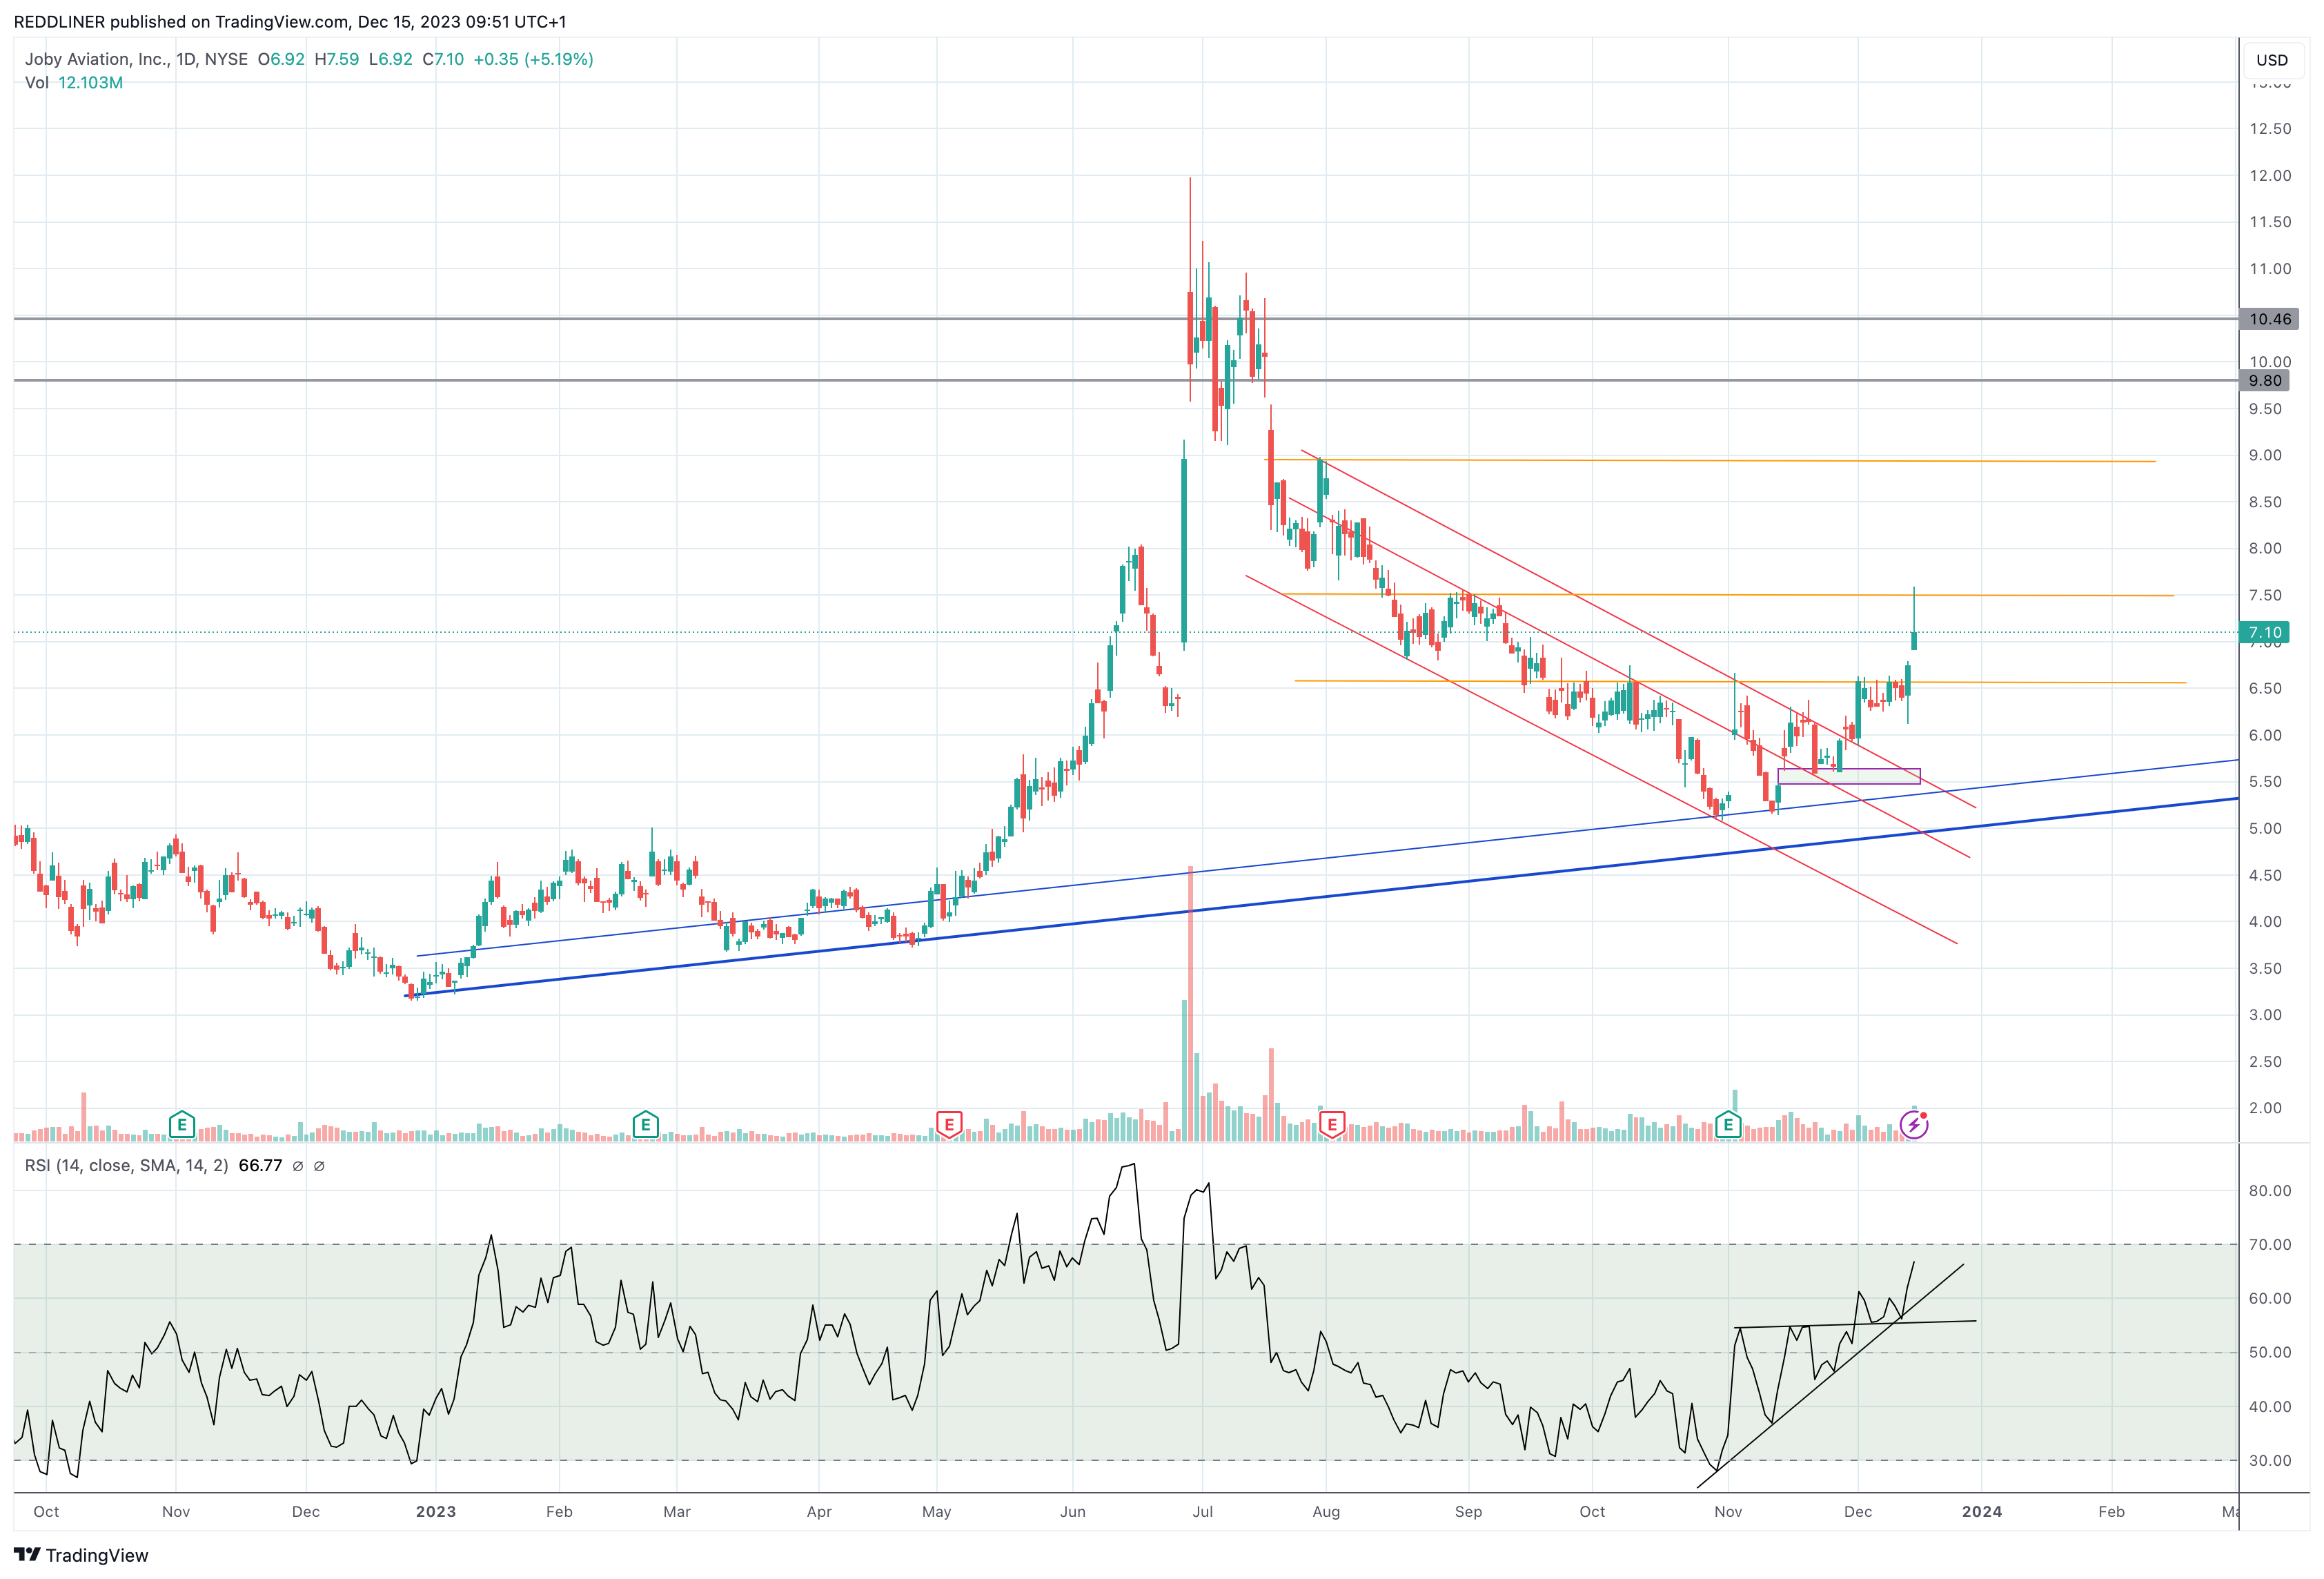Click the Jun label on time axis
This screenshot has width=2324, height=1579.
click(x=1073, y=1511)
